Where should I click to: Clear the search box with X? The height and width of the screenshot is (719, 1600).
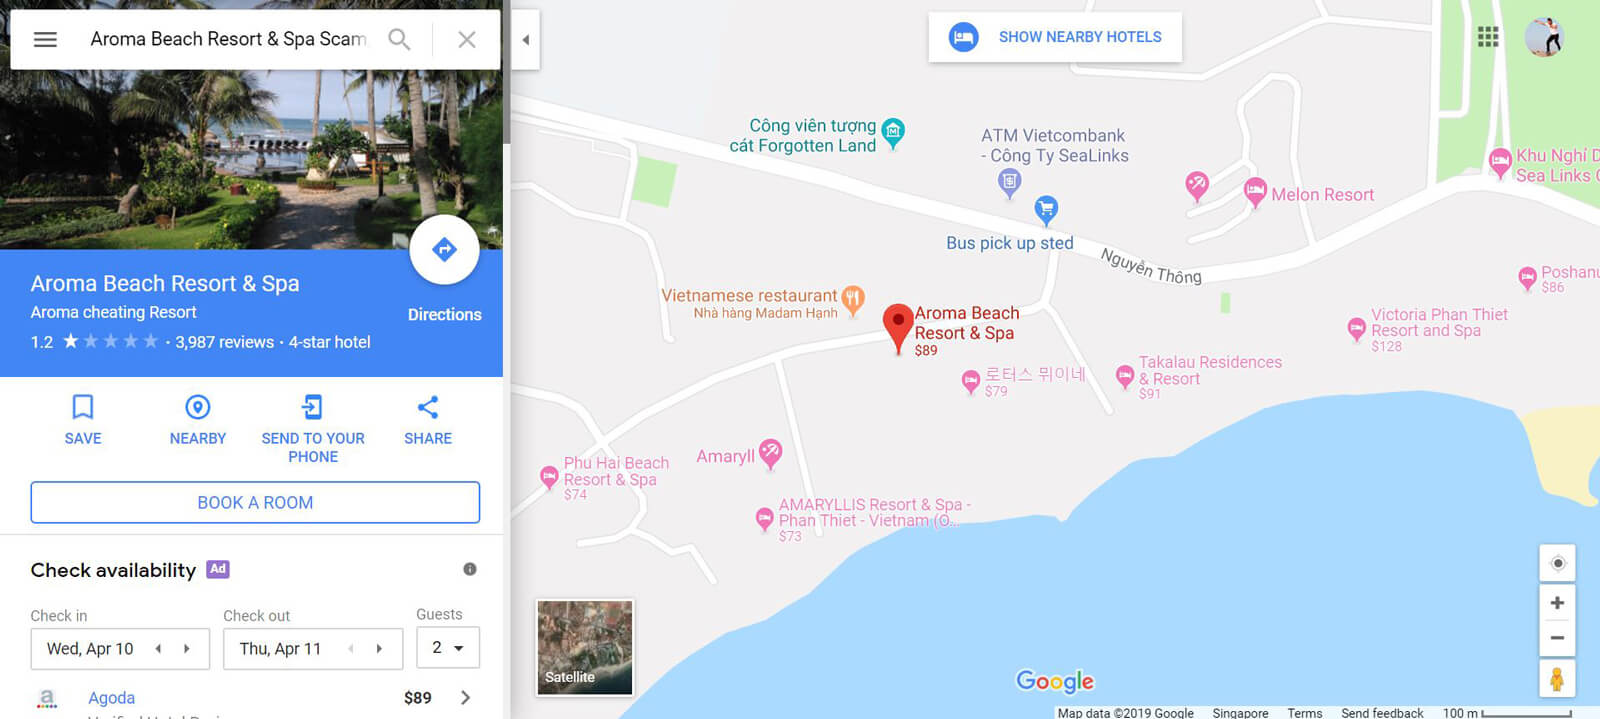click(x=466, y=39)
